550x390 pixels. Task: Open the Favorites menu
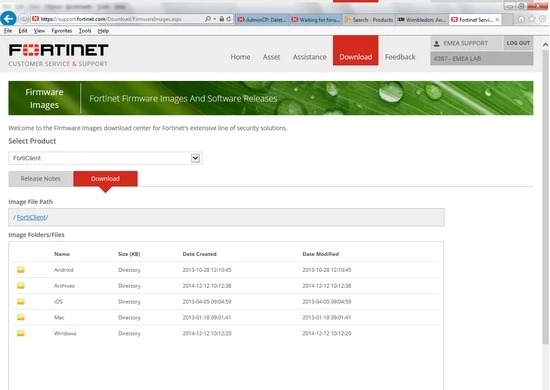coord(62,31)
